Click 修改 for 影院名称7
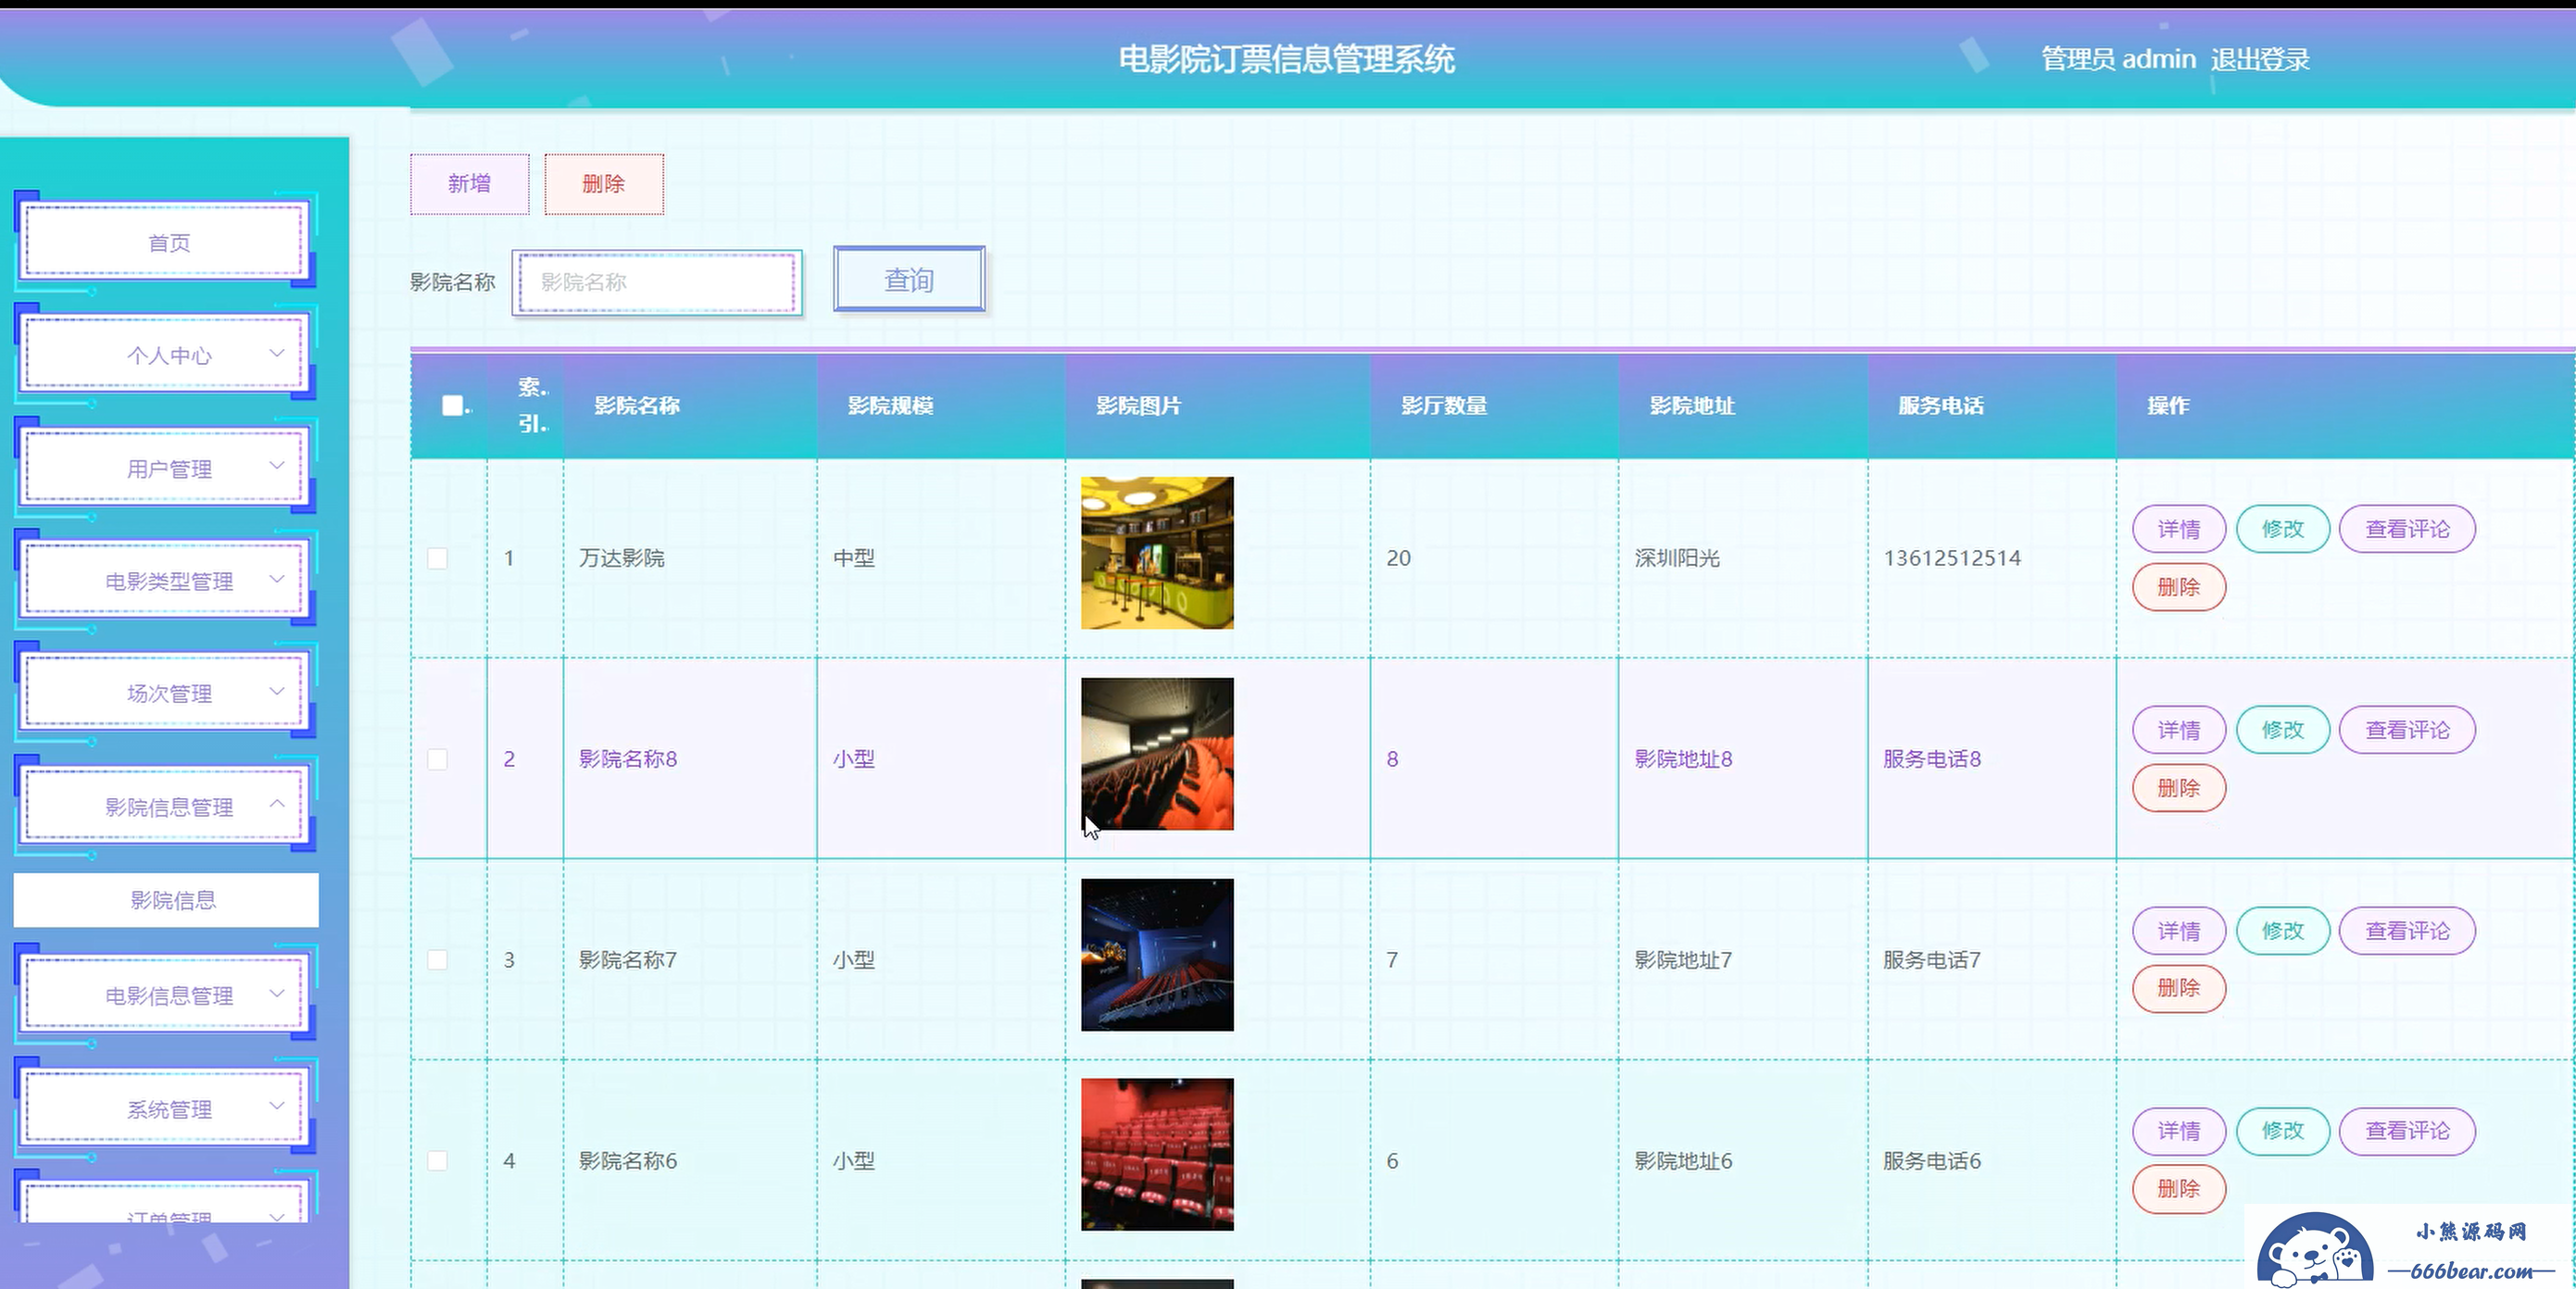 [2283, 931]
